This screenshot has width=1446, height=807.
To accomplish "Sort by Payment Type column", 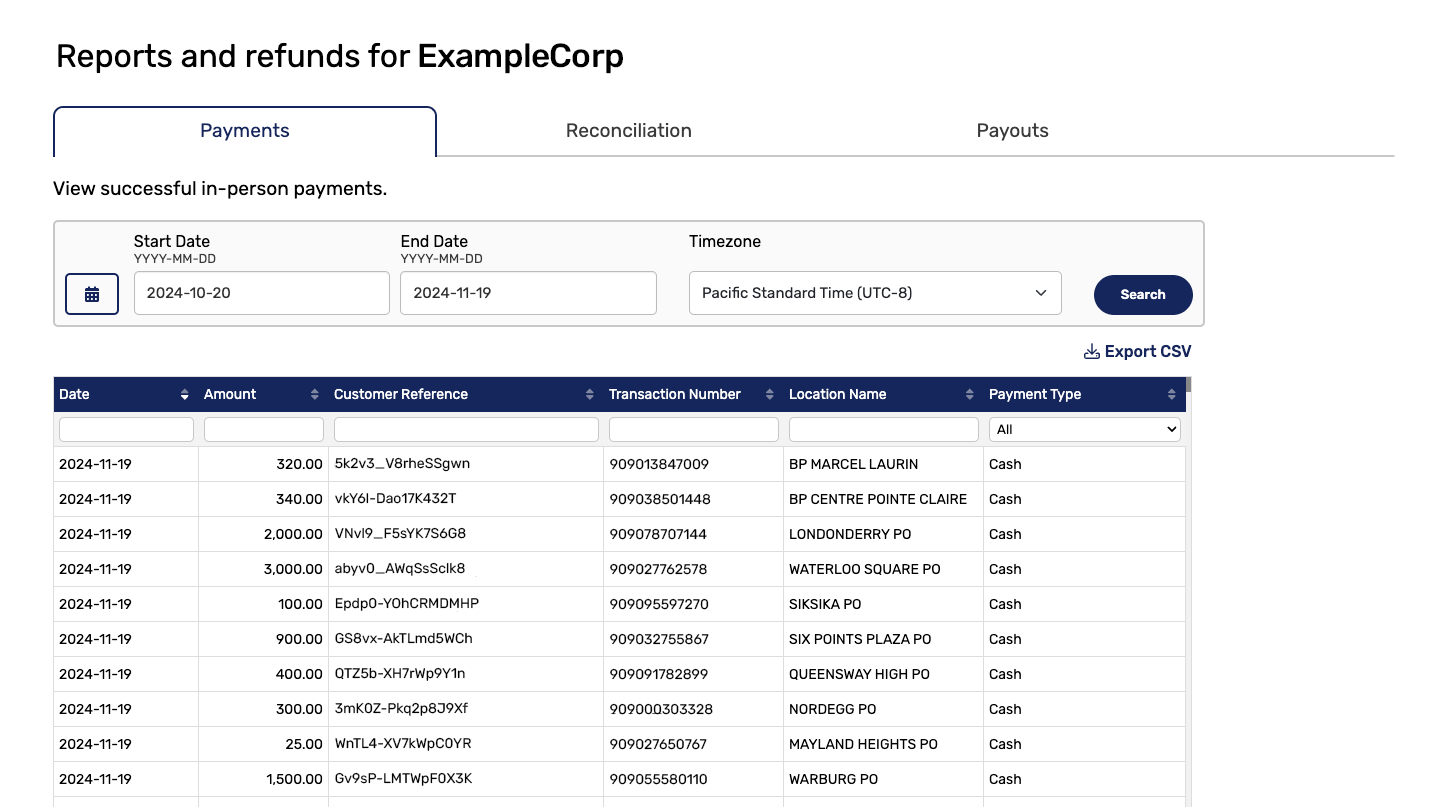I will point(1172,394).
